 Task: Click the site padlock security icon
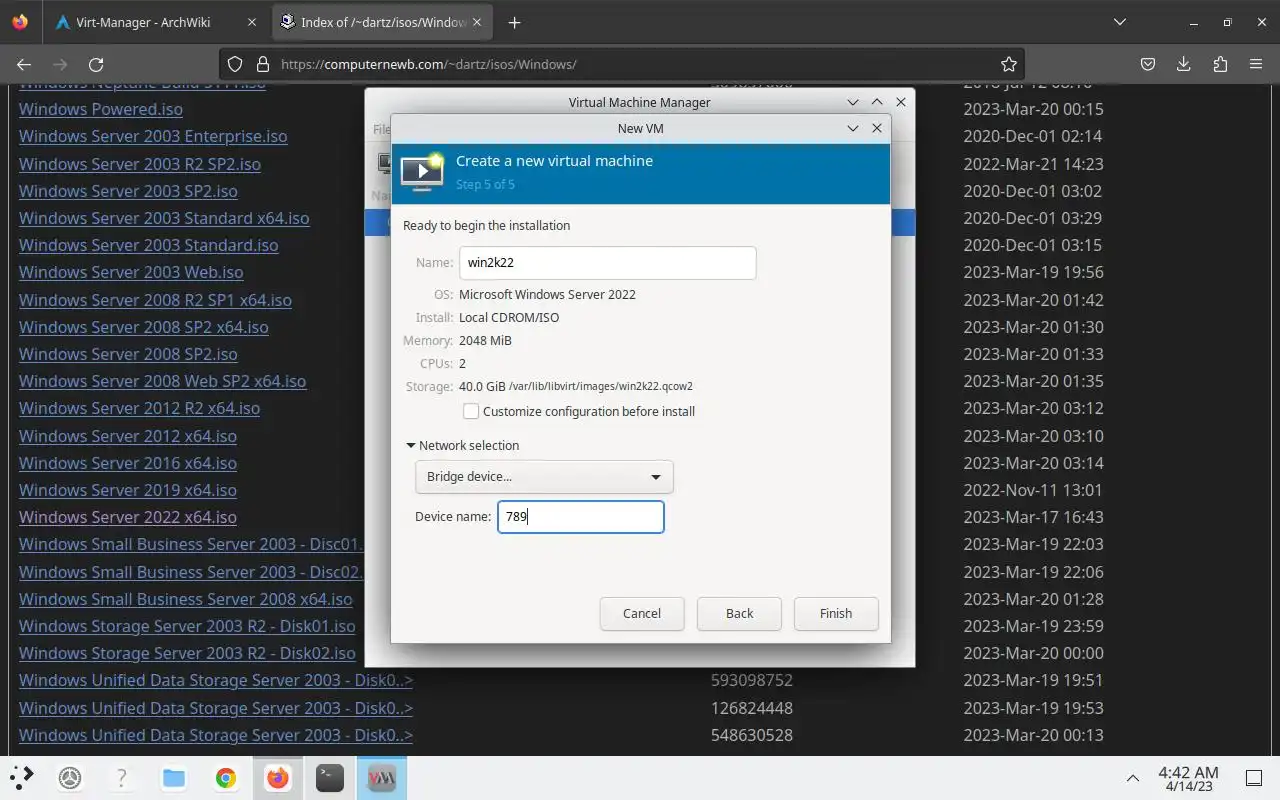tap(263, 64)
